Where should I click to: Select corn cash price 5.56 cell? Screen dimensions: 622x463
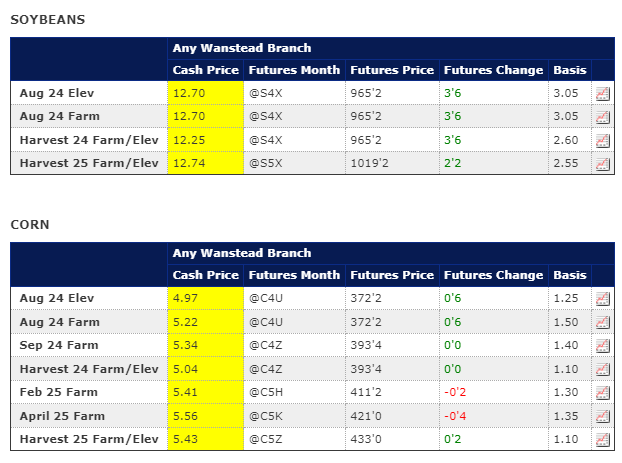(186, 416)
